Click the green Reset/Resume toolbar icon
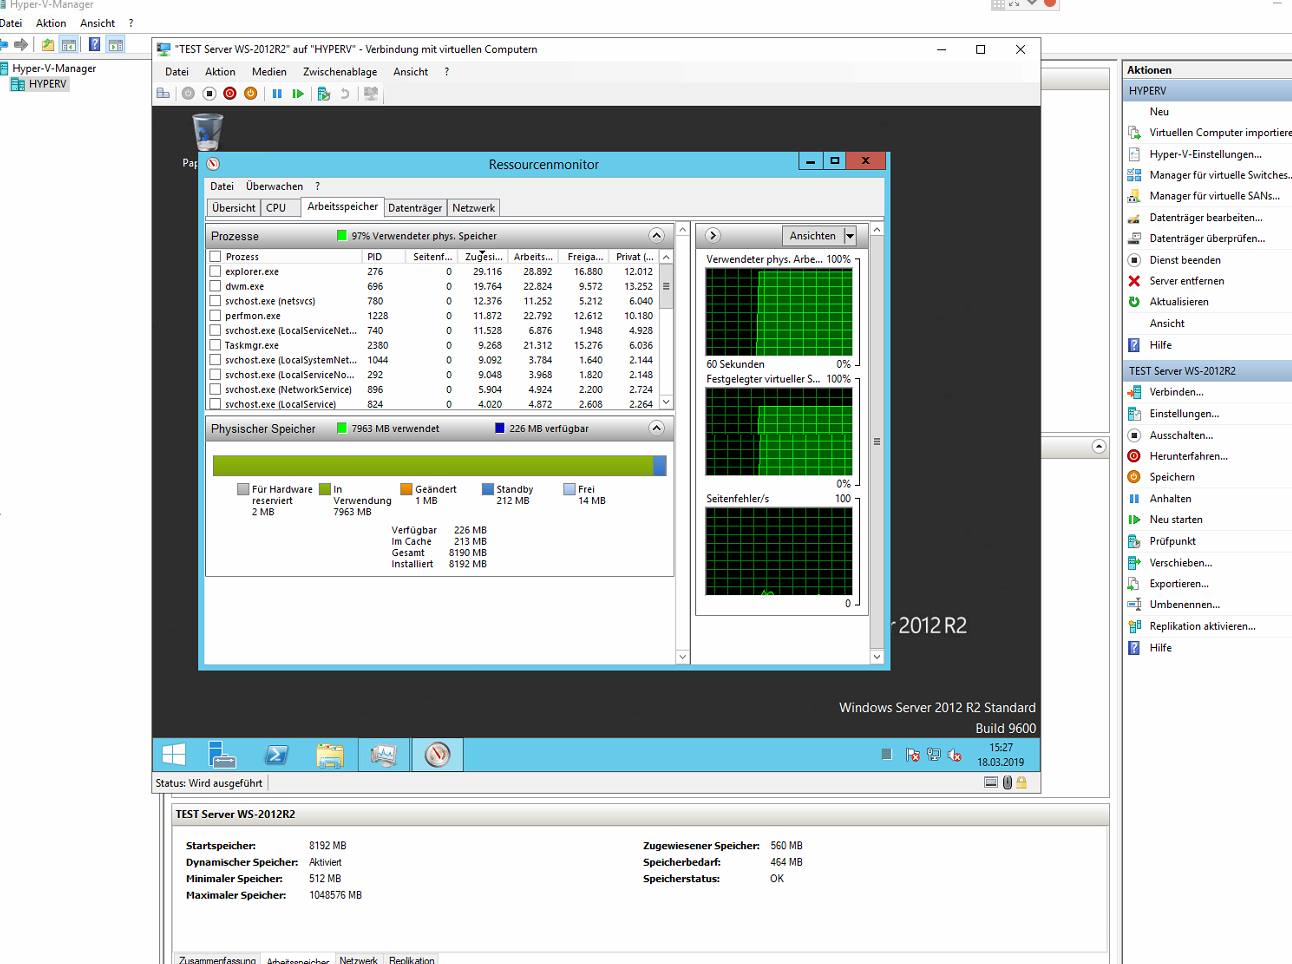The width and height of the screenshot is (1292, 964). (x=298, y=94)
